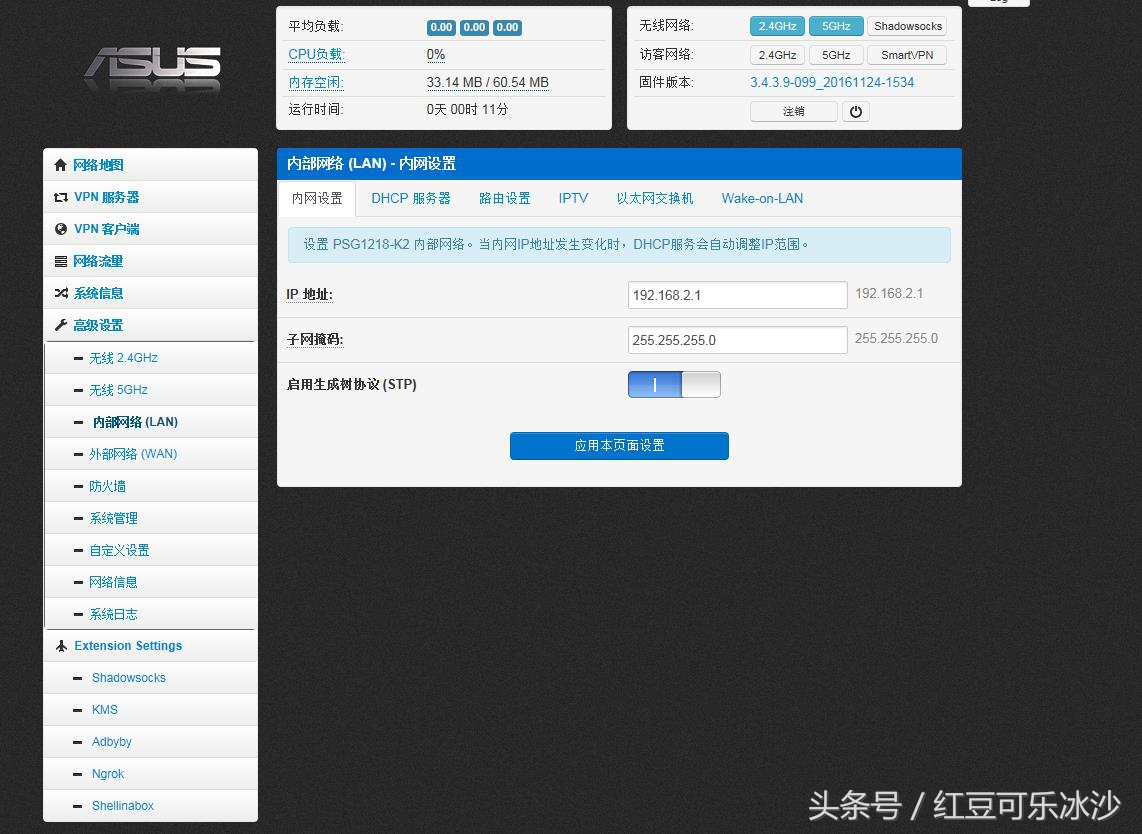The image size is (1142, 834).
Task: Toggle the STP spanning tree switch
Action: click(674, 384)
